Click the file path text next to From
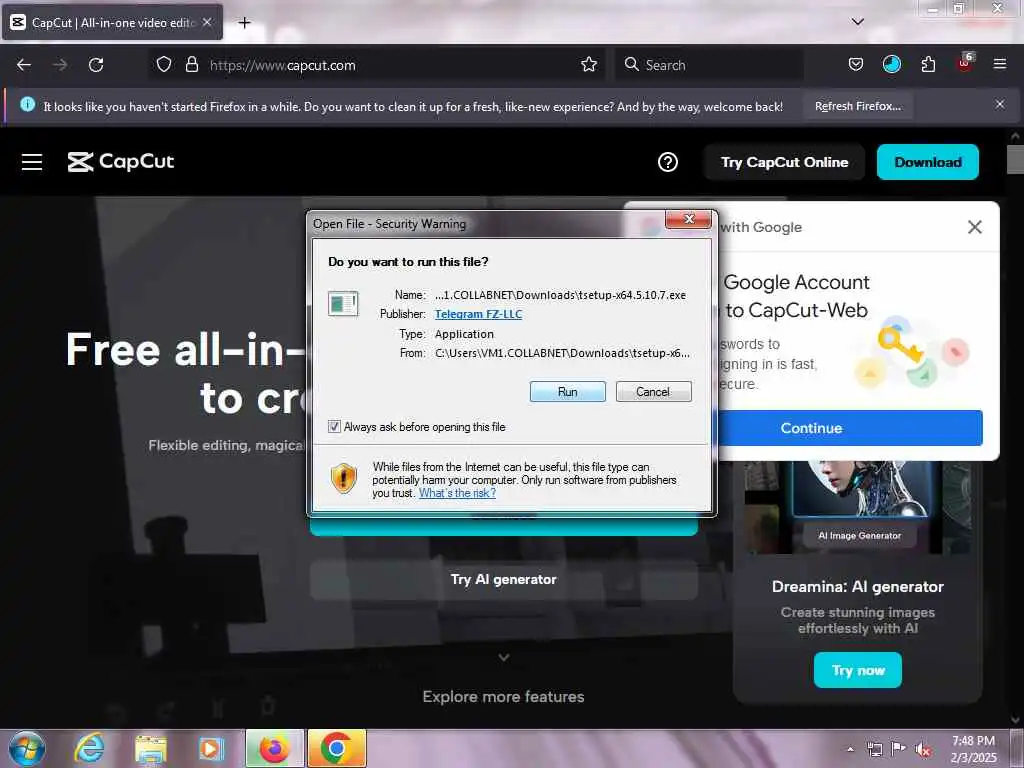1024x768 pixels. pyautogui.click(x=562, y=353)
